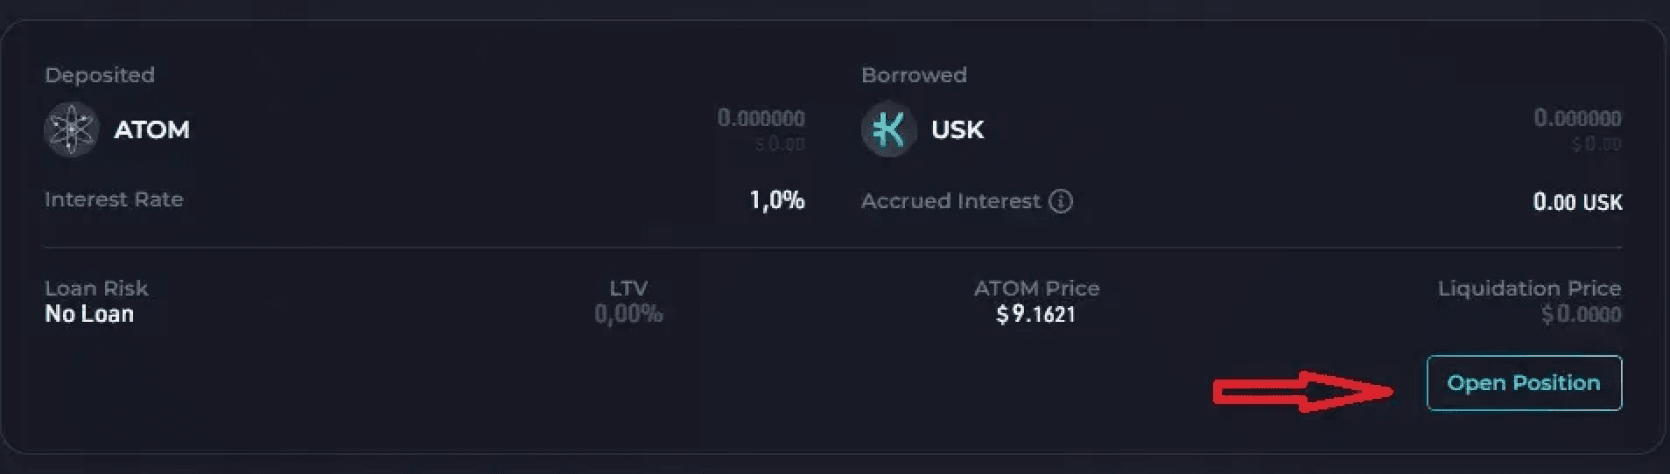
Task: Click the red arrow pointing to Open Position
Action: point(1302,390)
